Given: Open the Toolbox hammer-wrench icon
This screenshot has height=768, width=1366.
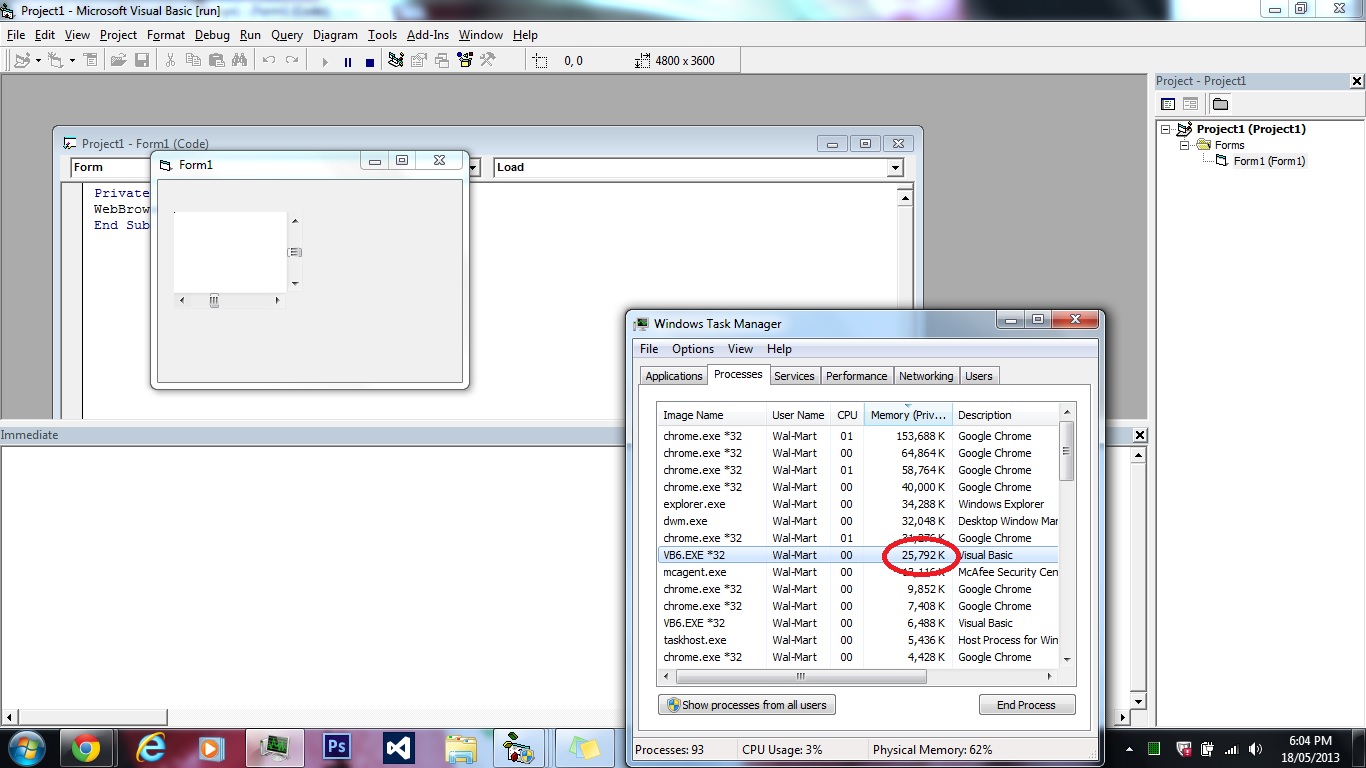Looking at the screenshot, I should 488,61.
